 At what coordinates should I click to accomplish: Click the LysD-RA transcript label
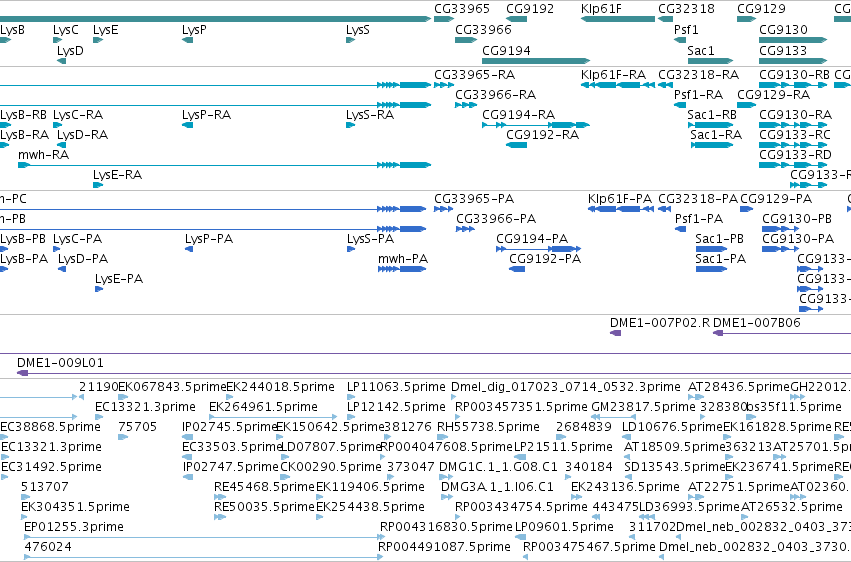(82, 135)
